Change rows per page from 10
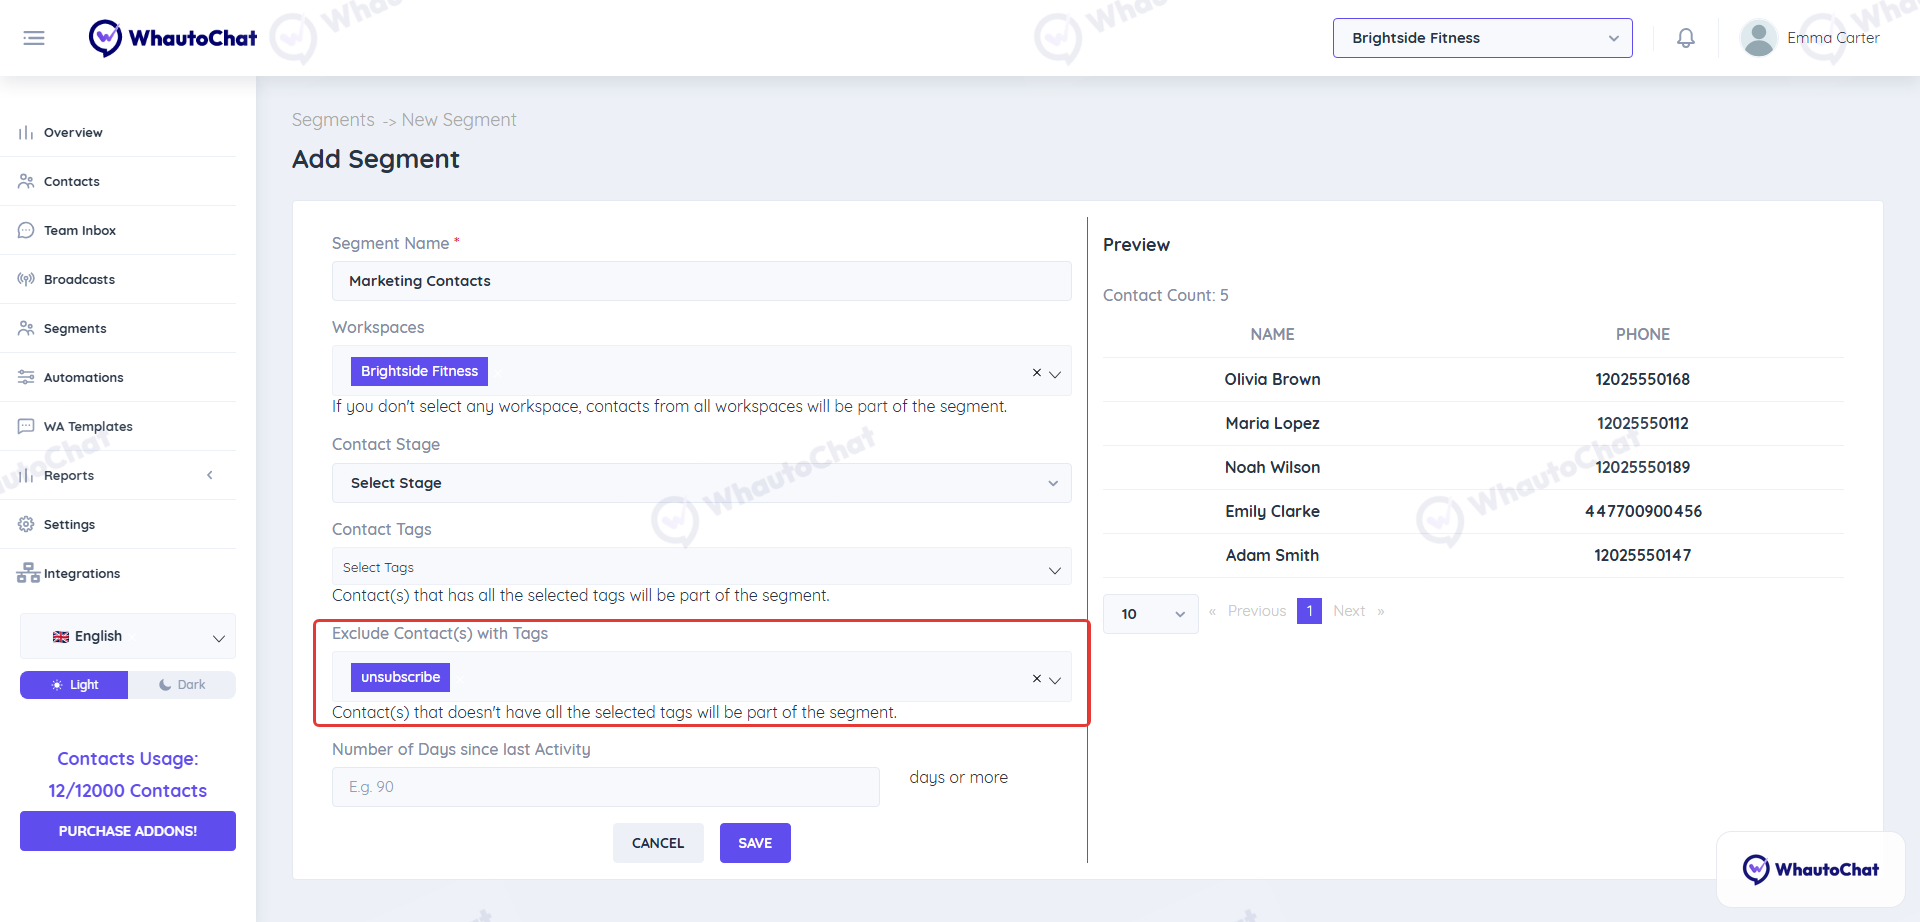The height and width of the screenshot is (922, 1920). coord(1150,614)
